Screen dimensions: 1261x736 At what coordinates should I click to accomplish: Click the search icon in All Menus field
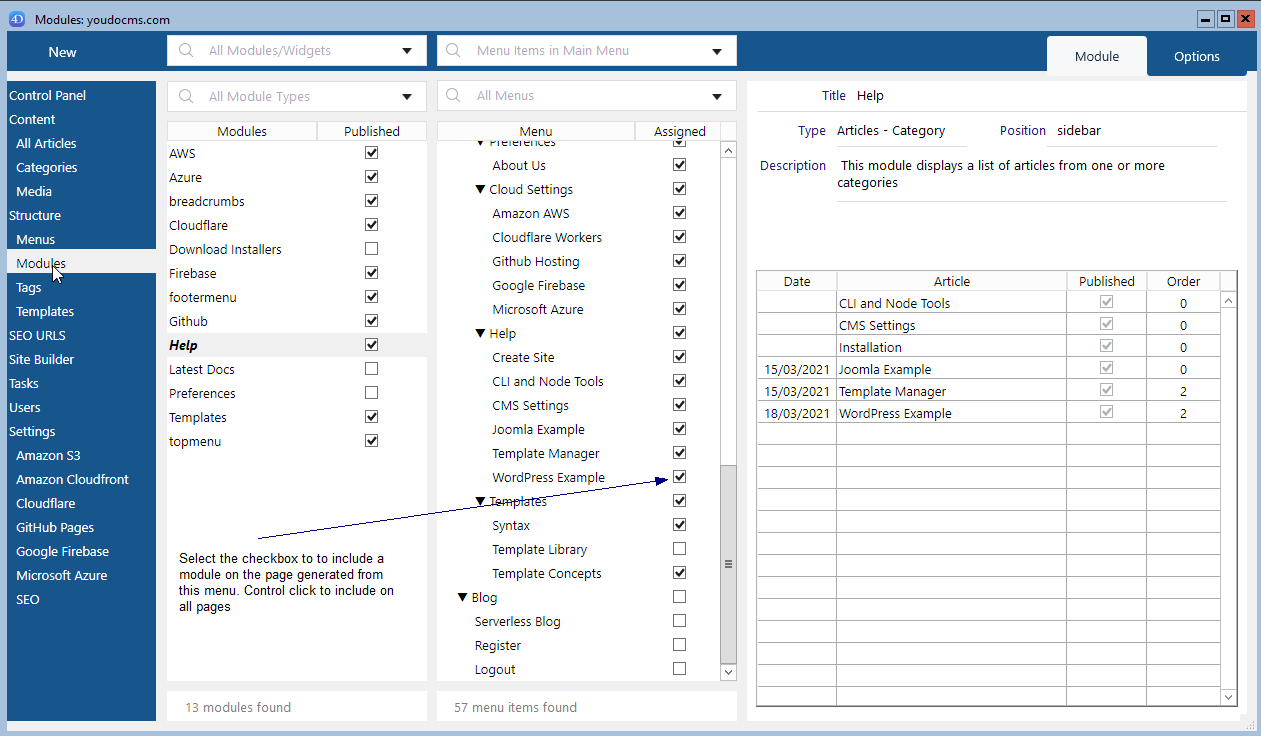pyautogui.click(x=454, y=96)
